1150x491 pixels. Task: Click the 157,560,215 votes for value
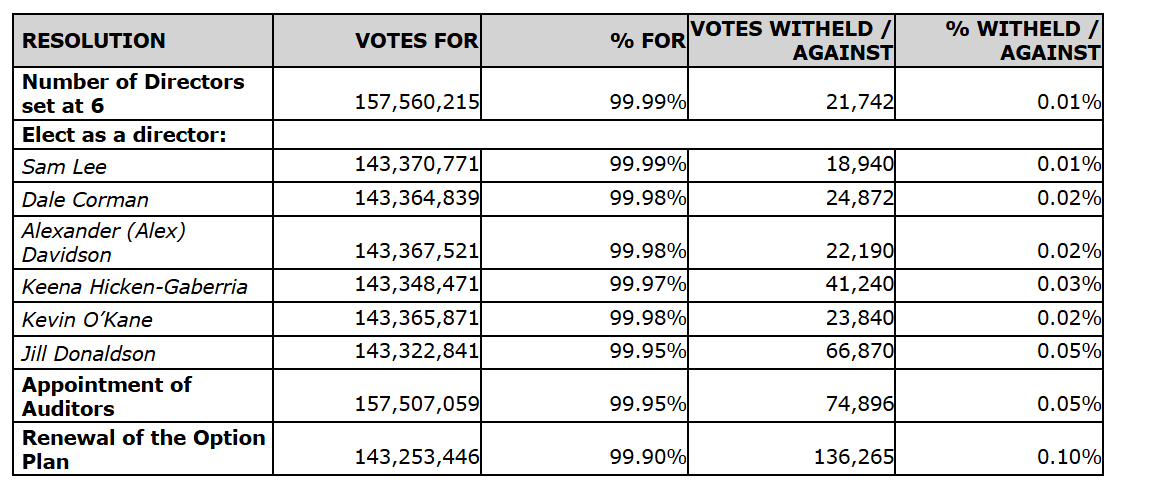coord(417,102)
